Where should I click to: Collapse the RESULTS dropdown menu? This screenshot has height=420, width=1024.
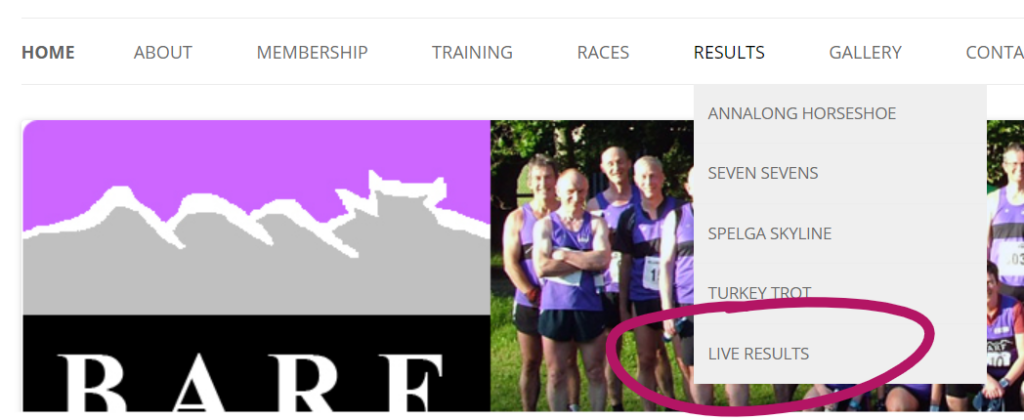[729, 52]
